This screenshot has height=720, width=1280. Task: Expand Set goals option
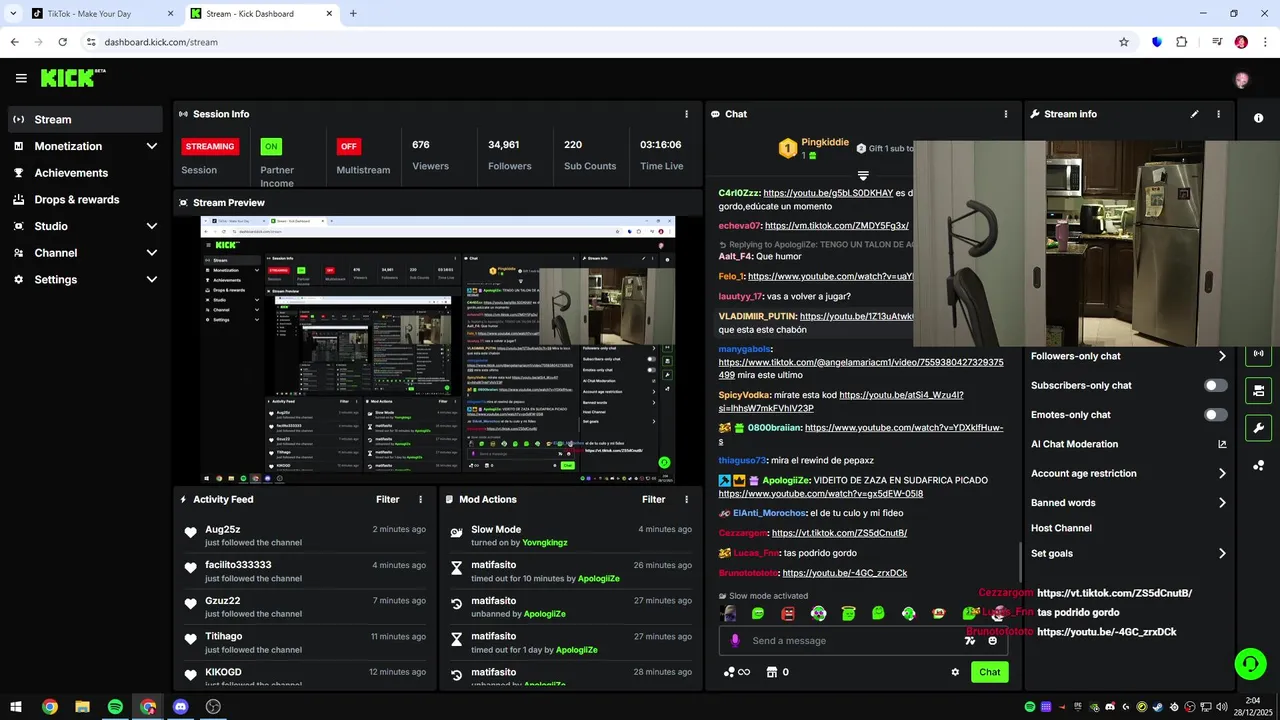(1221, 554)
